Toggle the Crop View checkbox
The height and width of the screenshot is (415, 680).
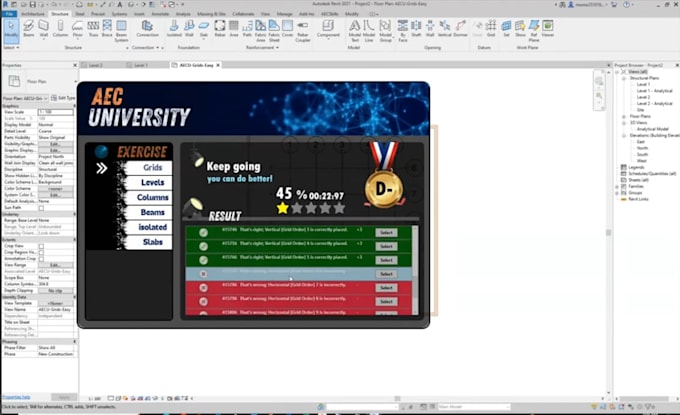click(x=41, y=246)
